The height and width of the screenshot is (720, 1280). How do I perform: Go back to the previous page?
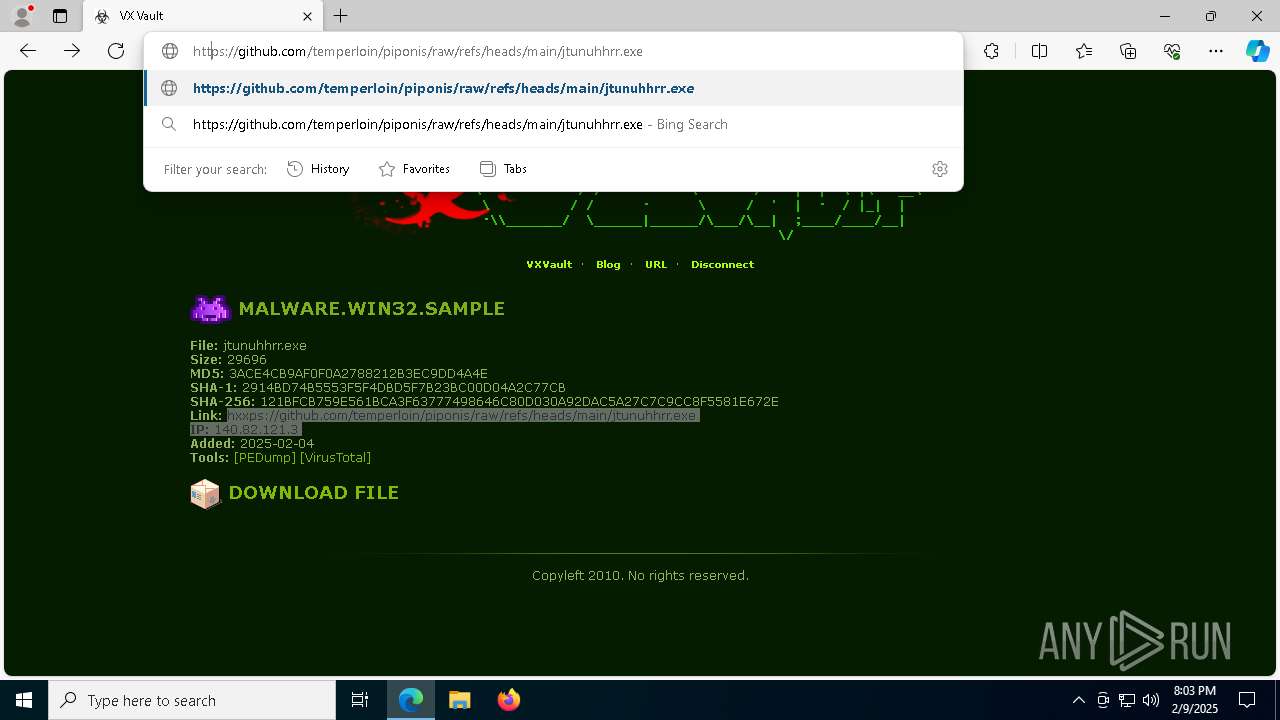click(x=28, y=51)
